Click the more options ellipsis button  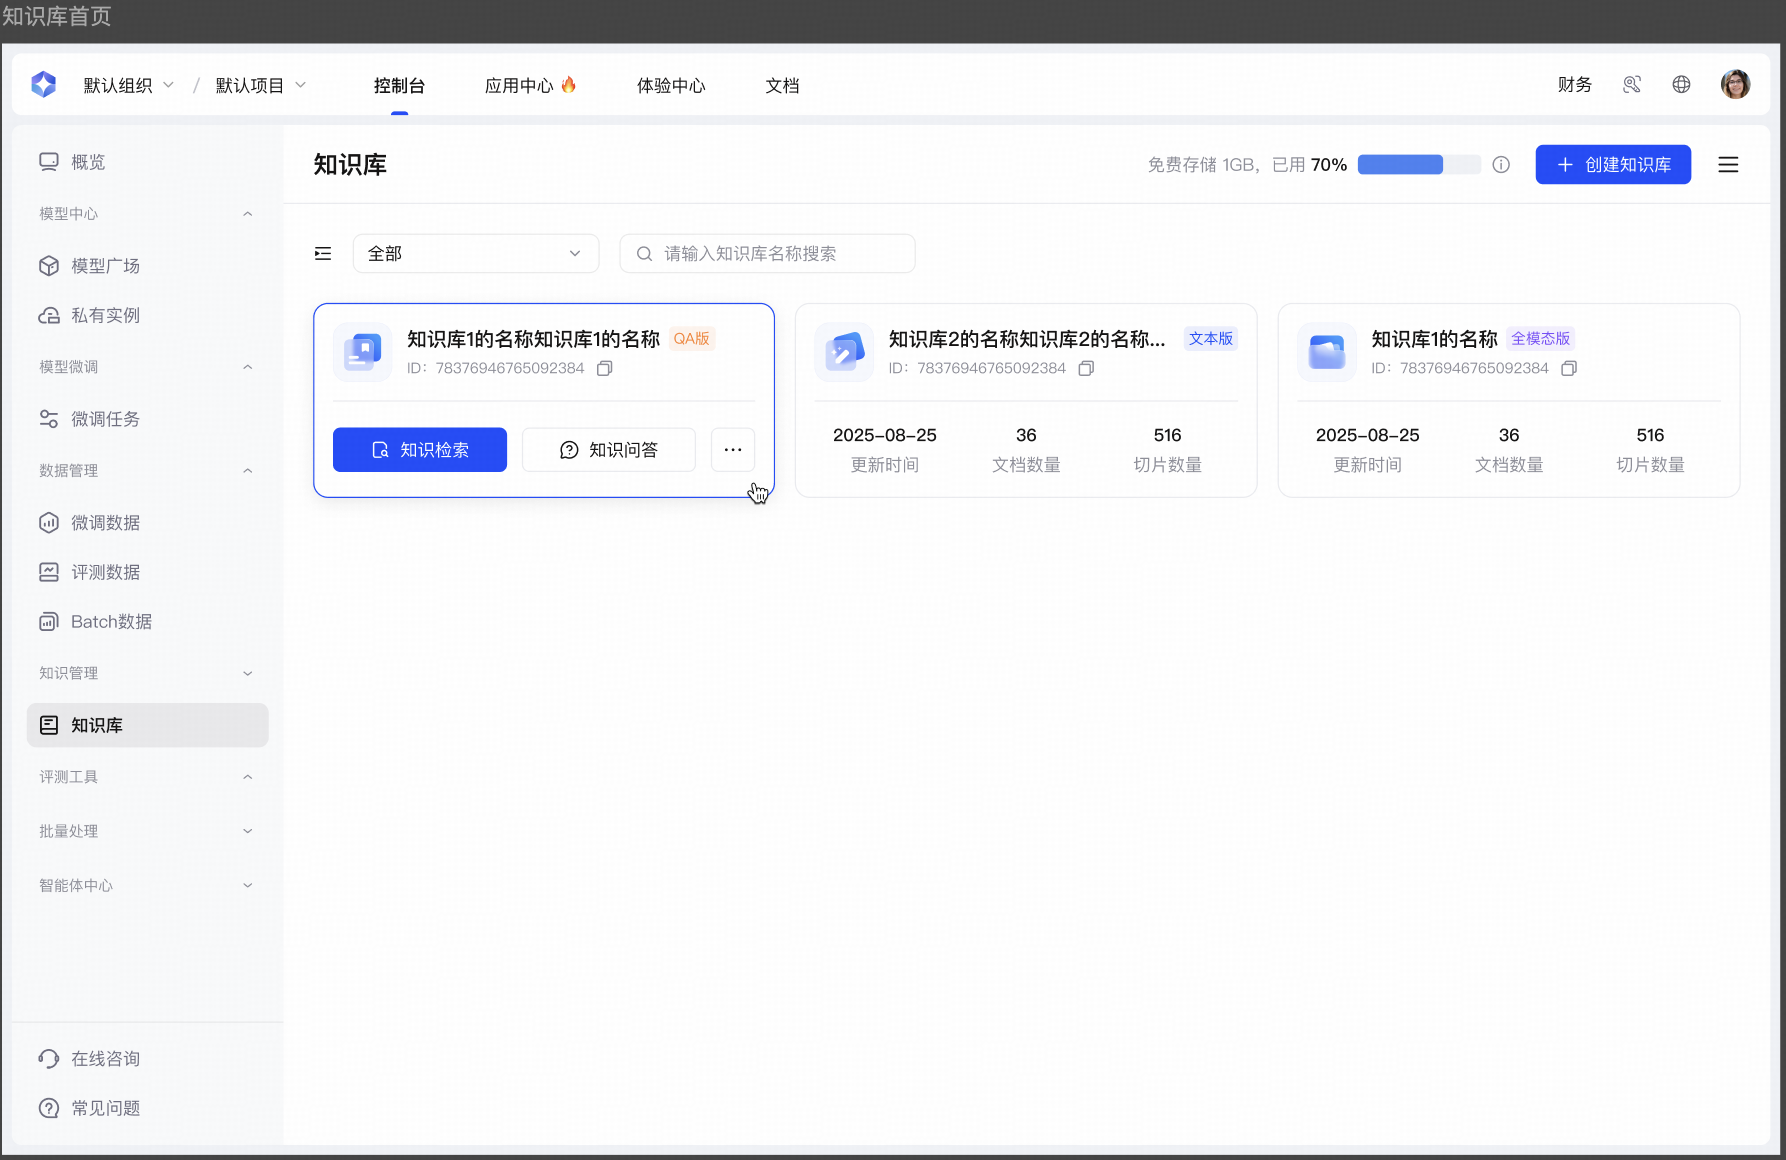coord(733,450)
